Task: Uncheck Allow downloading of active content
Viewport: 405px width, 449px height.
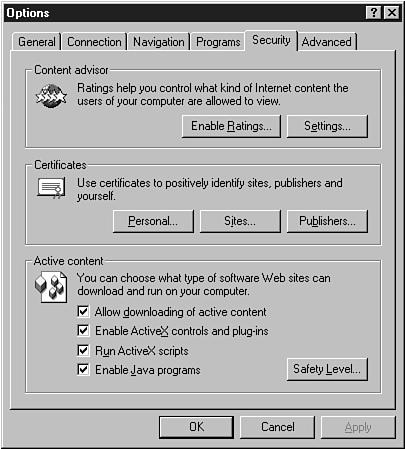Action: click(83, 312)
